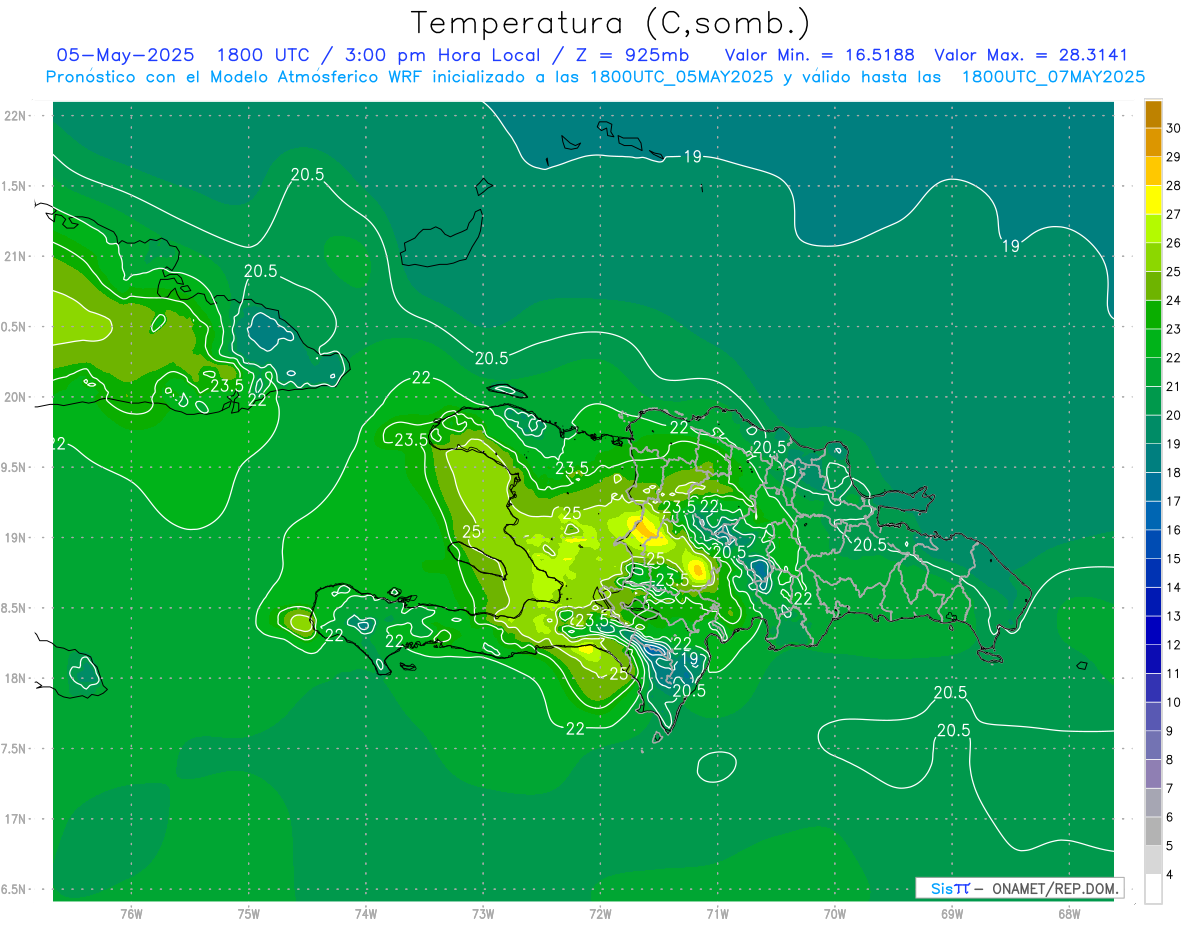Click the '73W' longitude axis label

pyautogui.click(x=483, y=913)
